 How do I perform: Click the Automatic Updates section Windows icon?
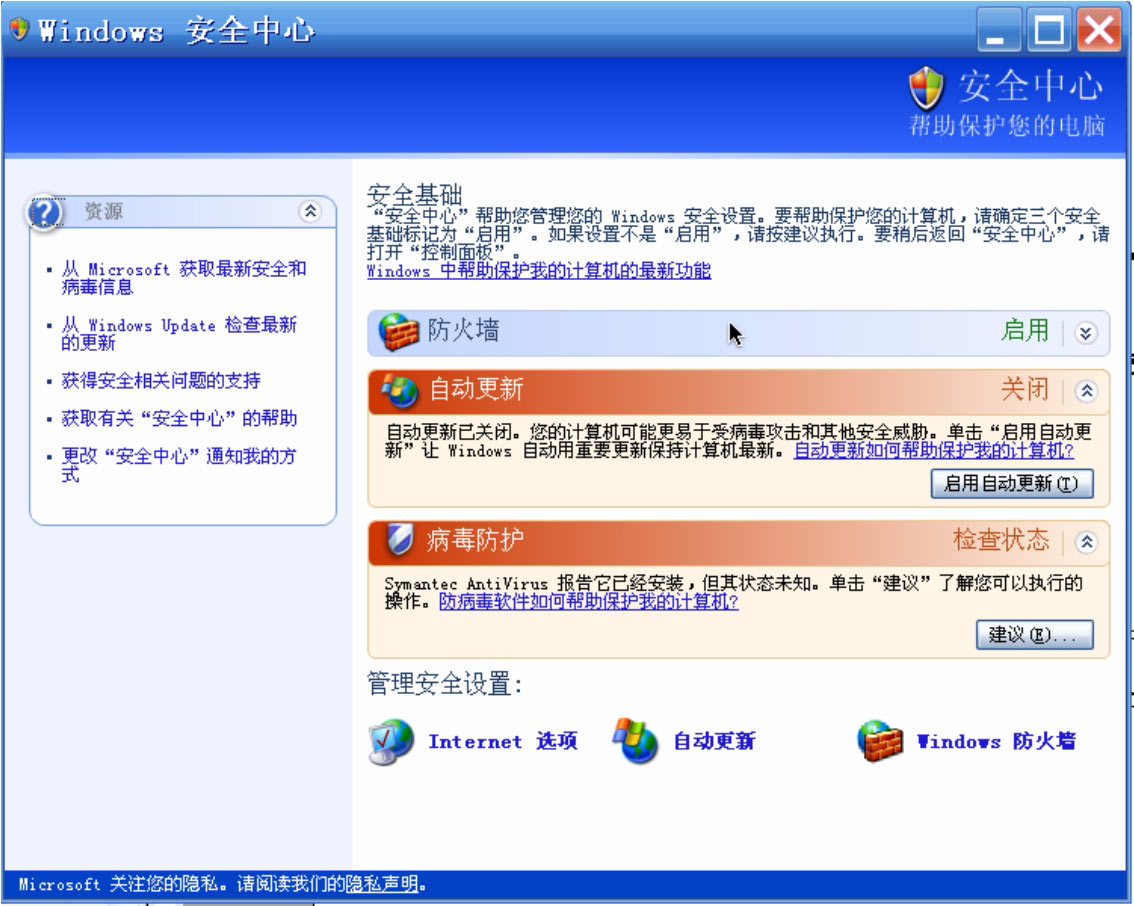coord(399,391)
